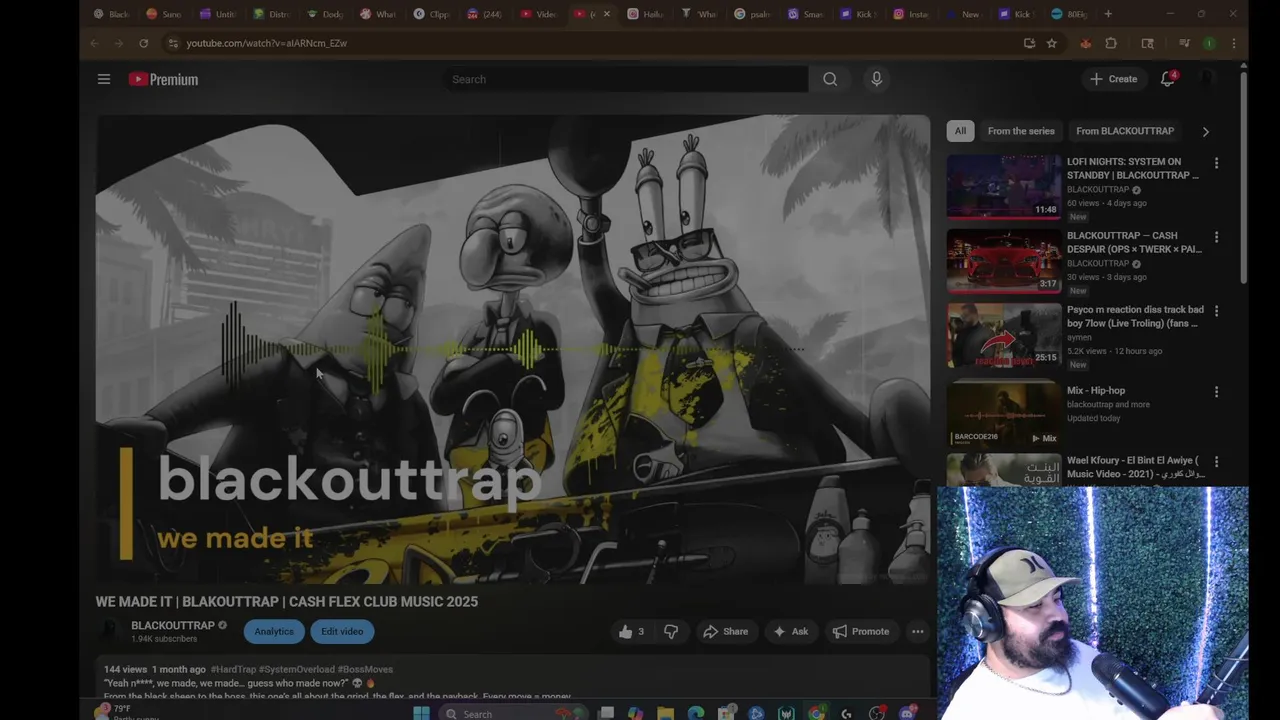Screen dimensions: 1280x720
Task: Open the Chrome extensions puzzle icon
Action: [x=1110, y=43]
